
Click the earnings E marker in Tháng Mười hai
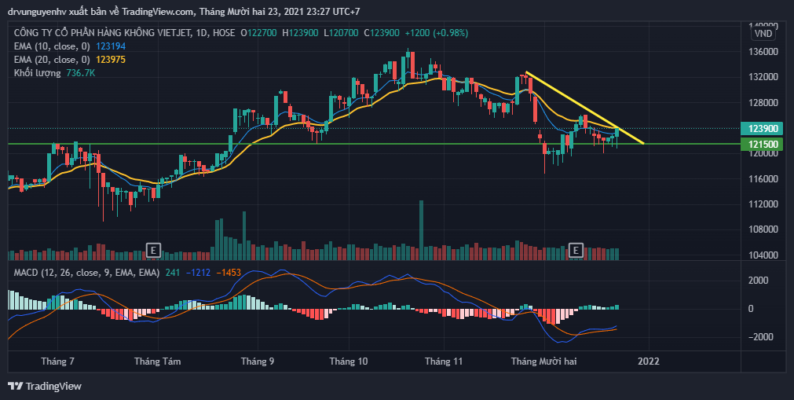576,249
